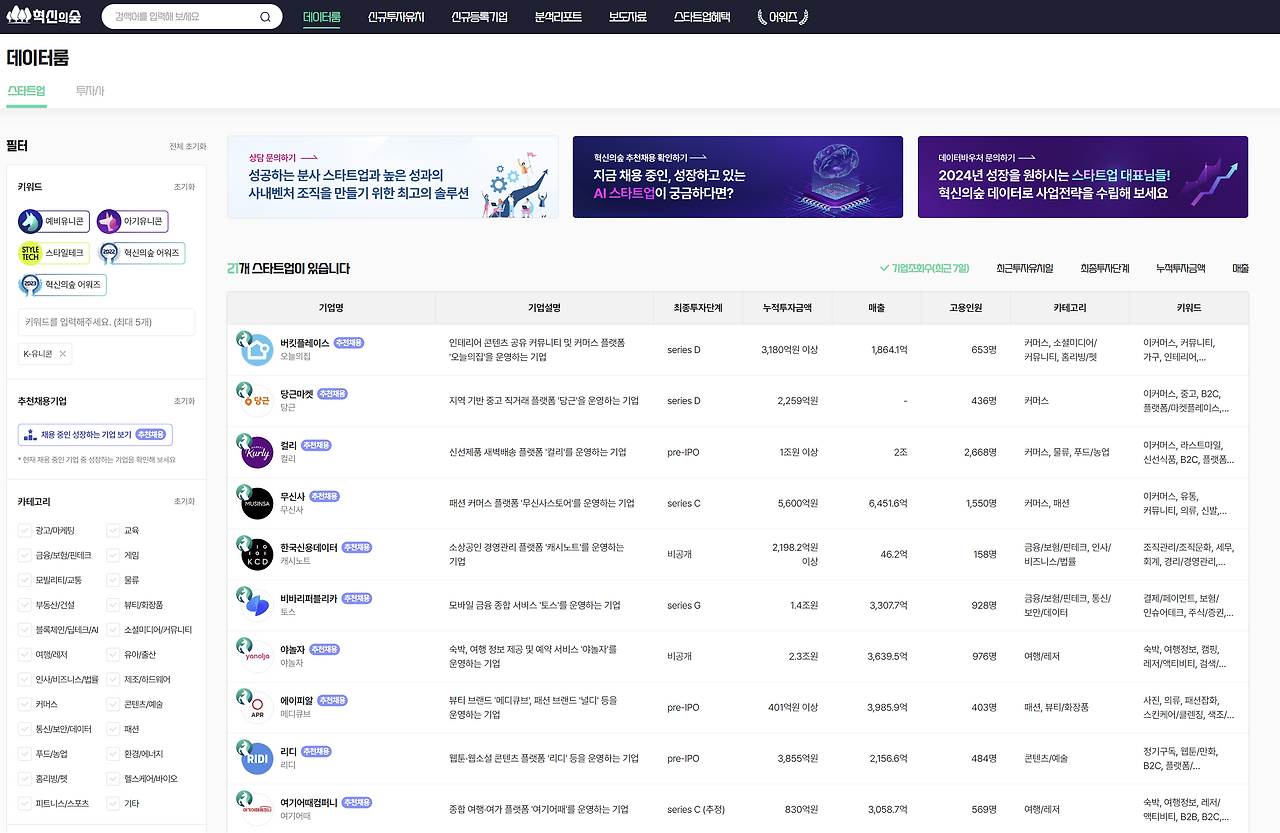Reset the 키워드 filter with 초기화
This screenshot has width=1280, height=833.
coord(185,187)
